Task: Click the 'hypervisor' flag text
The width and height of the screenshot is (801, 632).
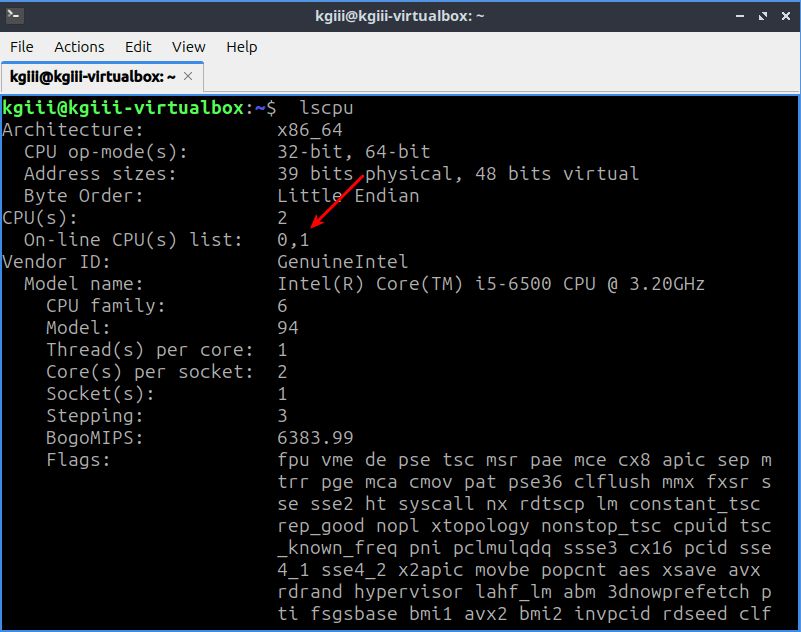Action: 408,592
